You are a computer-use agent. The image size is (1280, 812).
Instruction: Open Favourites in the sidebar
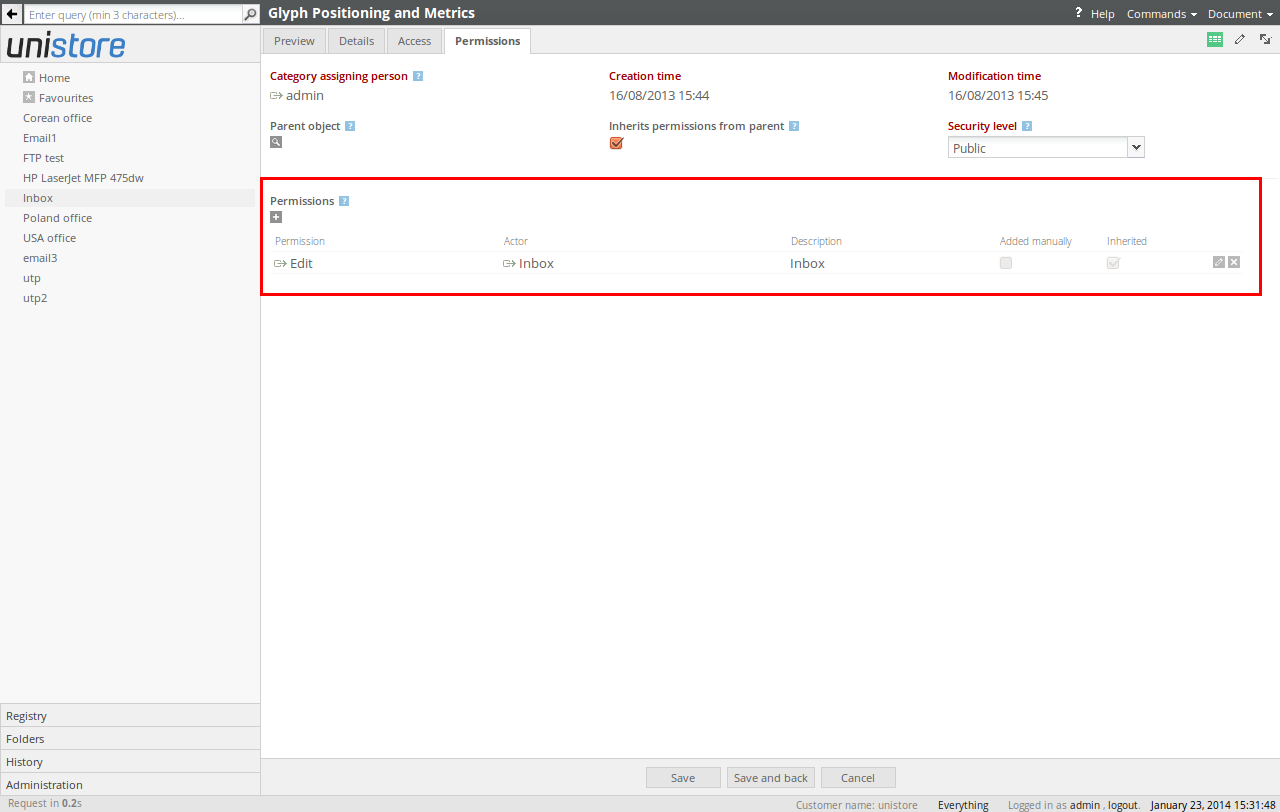point(66,98)
